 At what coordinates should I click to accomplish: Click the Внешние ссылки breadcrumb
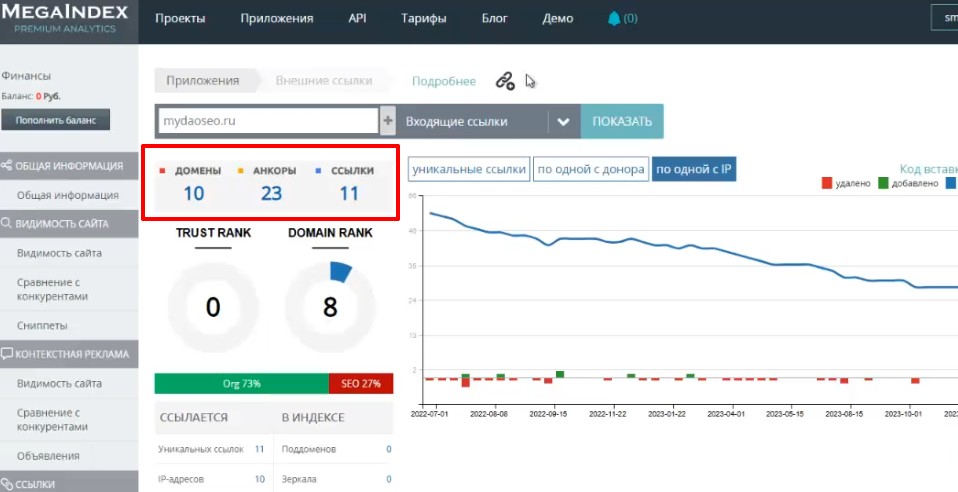[324, 81]
